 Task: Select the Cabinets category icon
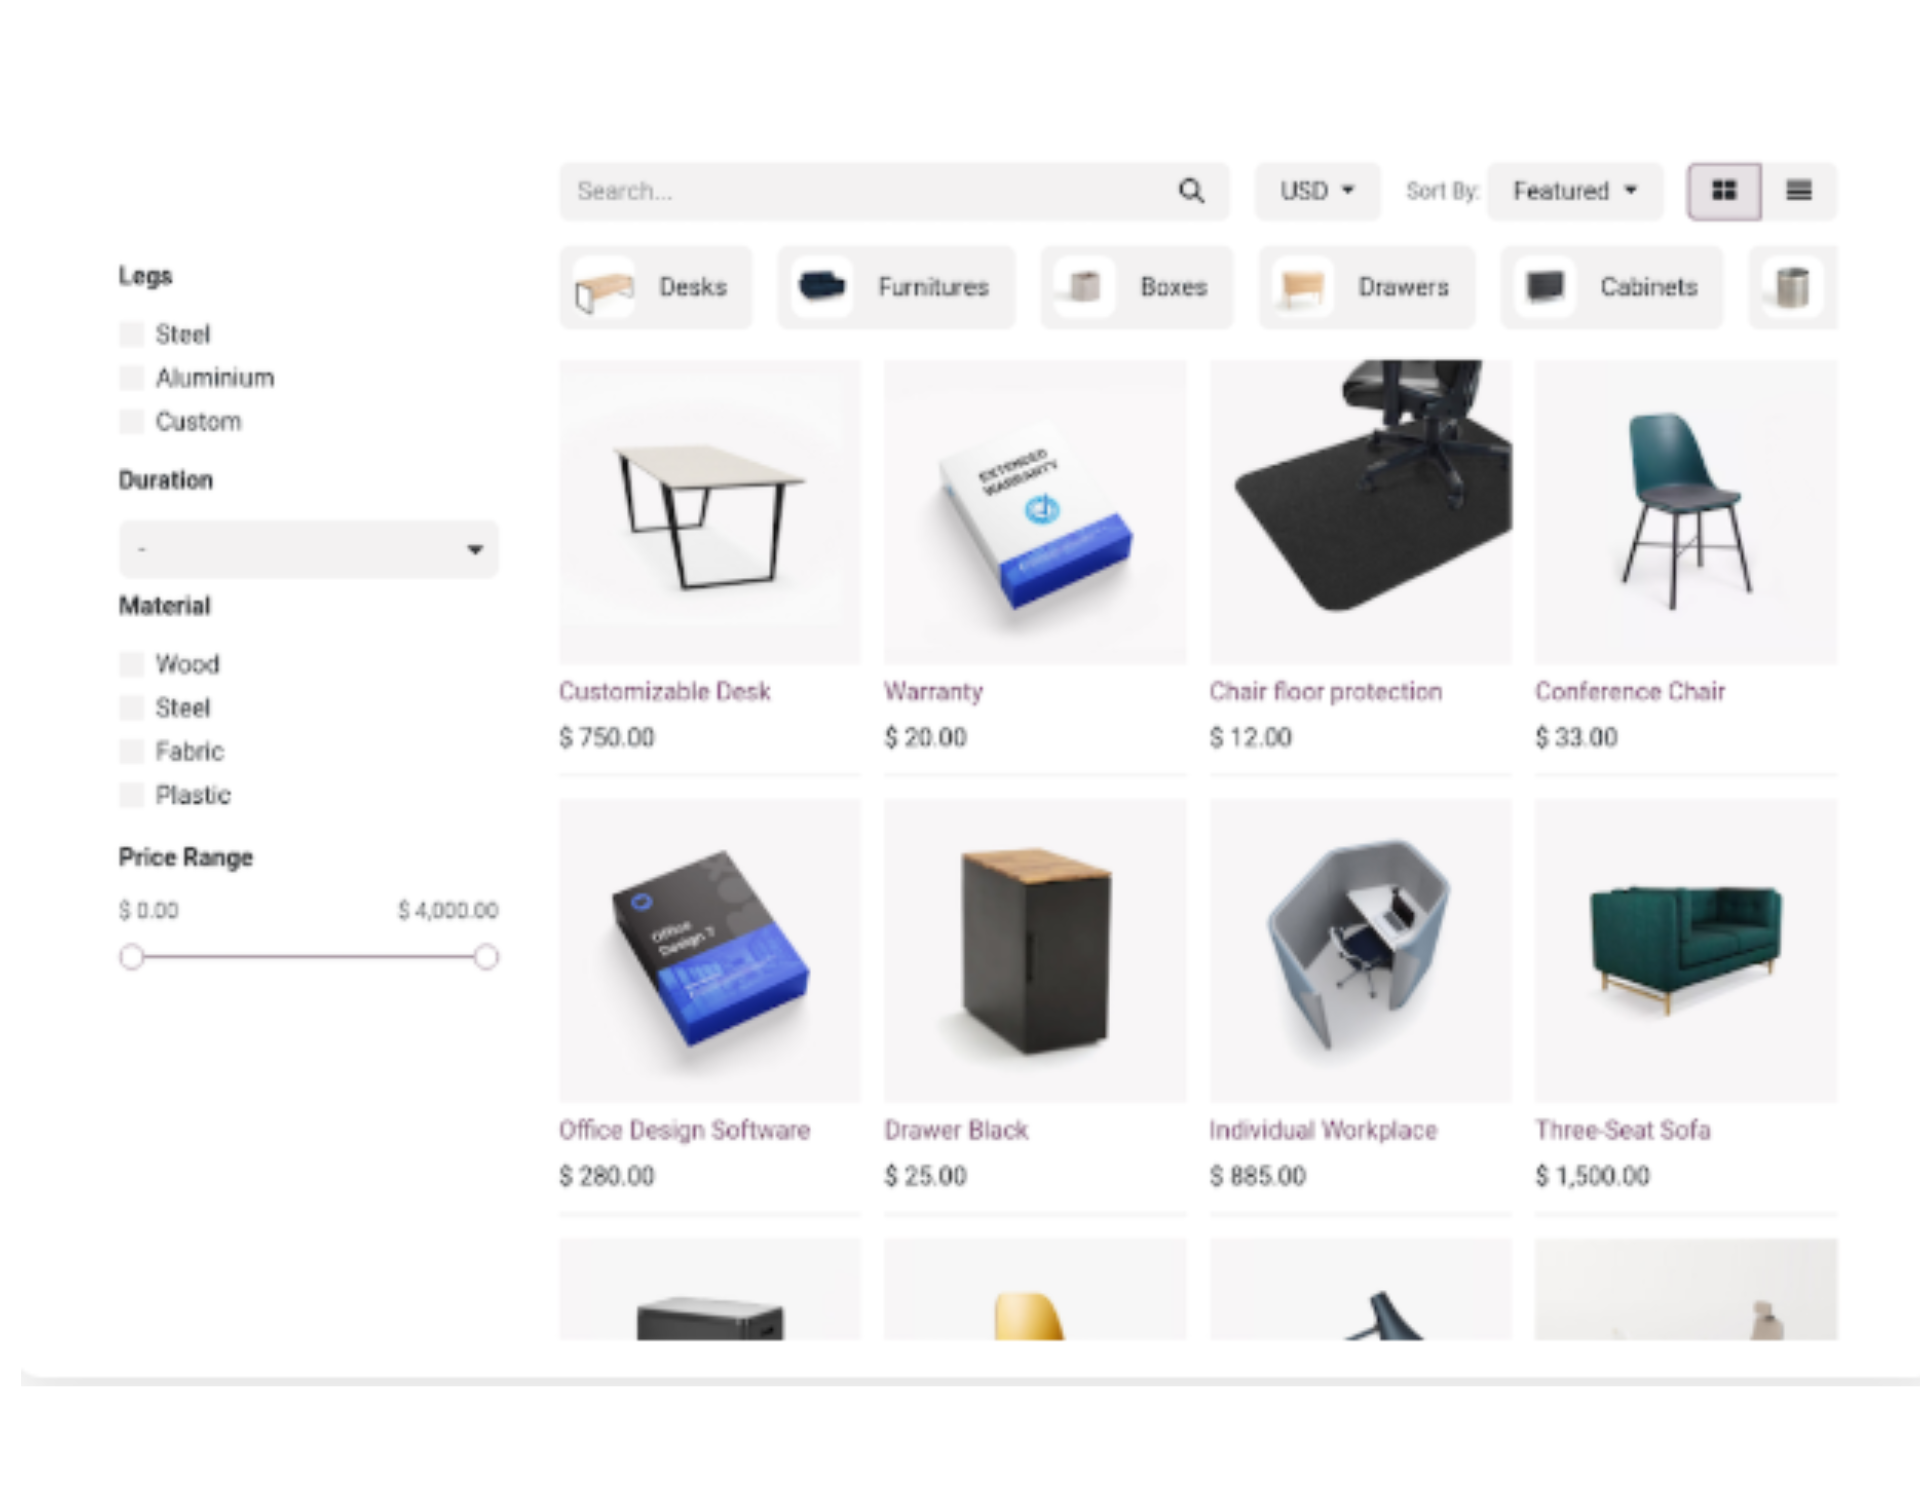coord(1544,288)
